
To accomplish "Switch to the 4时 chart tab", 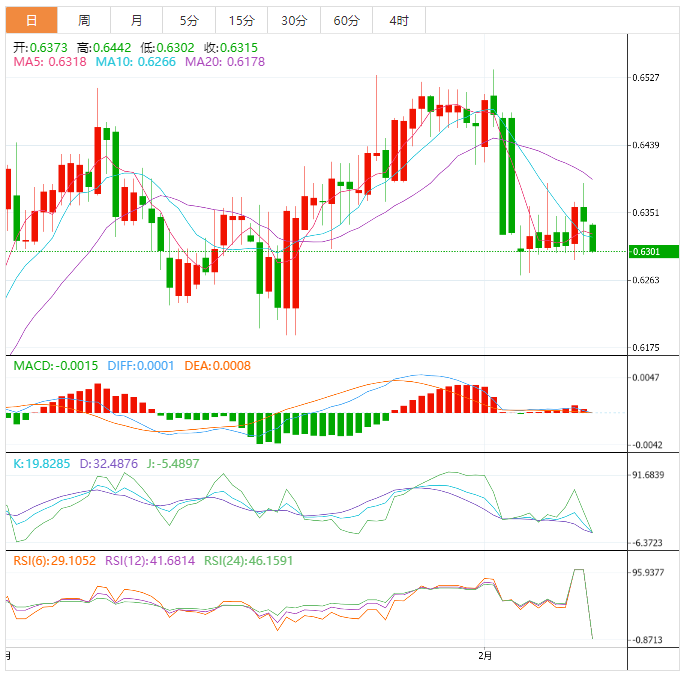I will point(398,20).
